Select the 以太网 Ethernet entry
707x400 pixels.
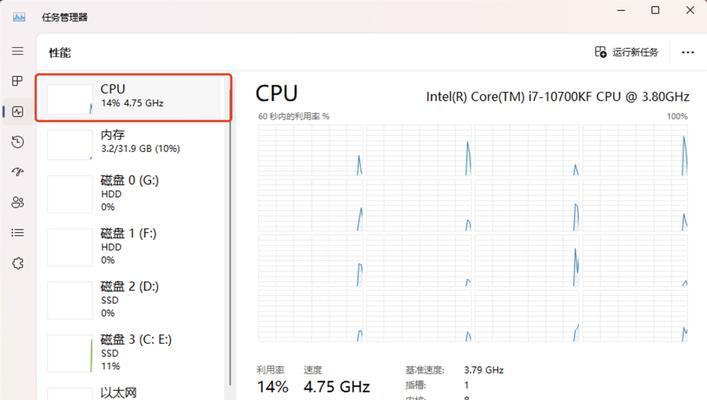pyautogui.click(x=133, y=392)
